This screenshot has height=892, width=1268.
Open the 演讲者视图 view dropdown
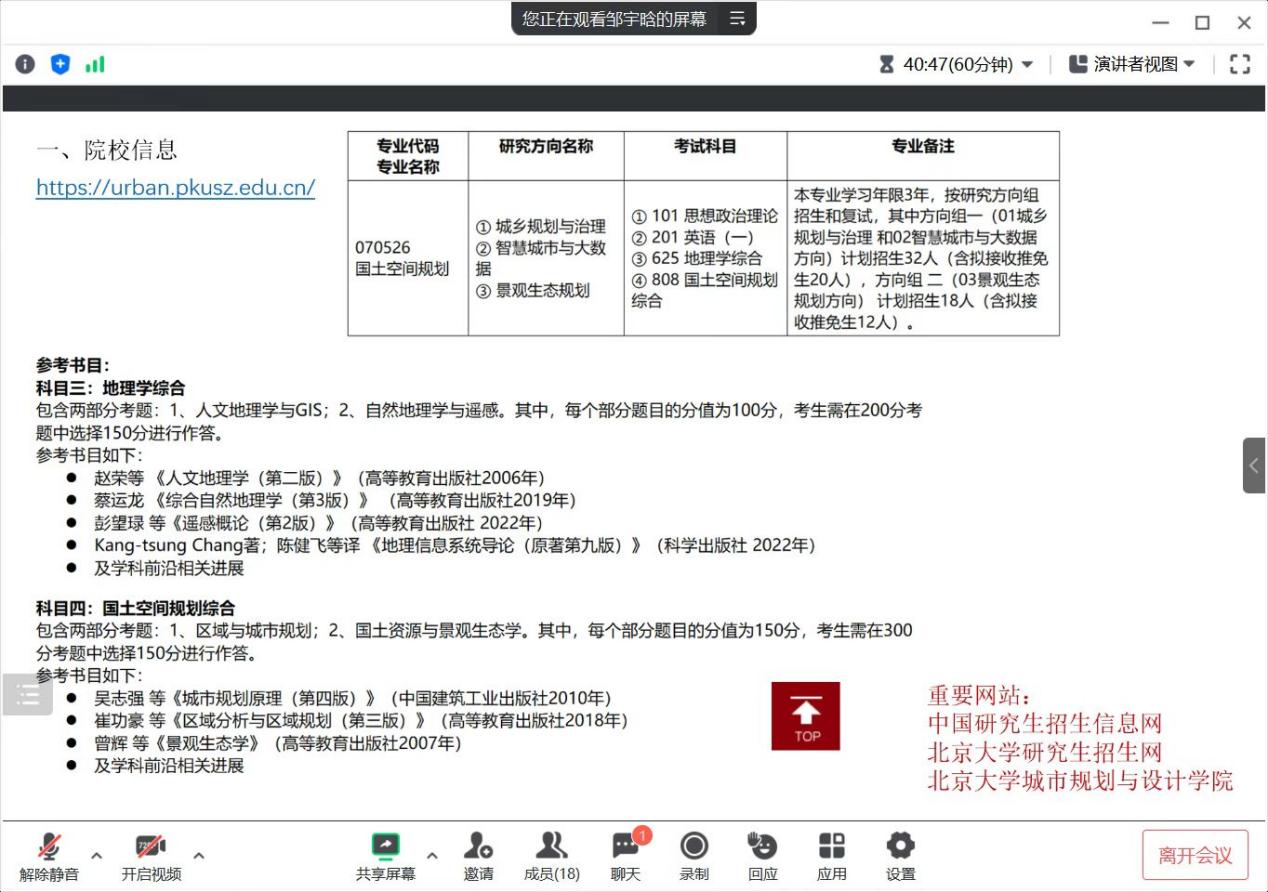pyautogui.click(x=1132, y=64)
